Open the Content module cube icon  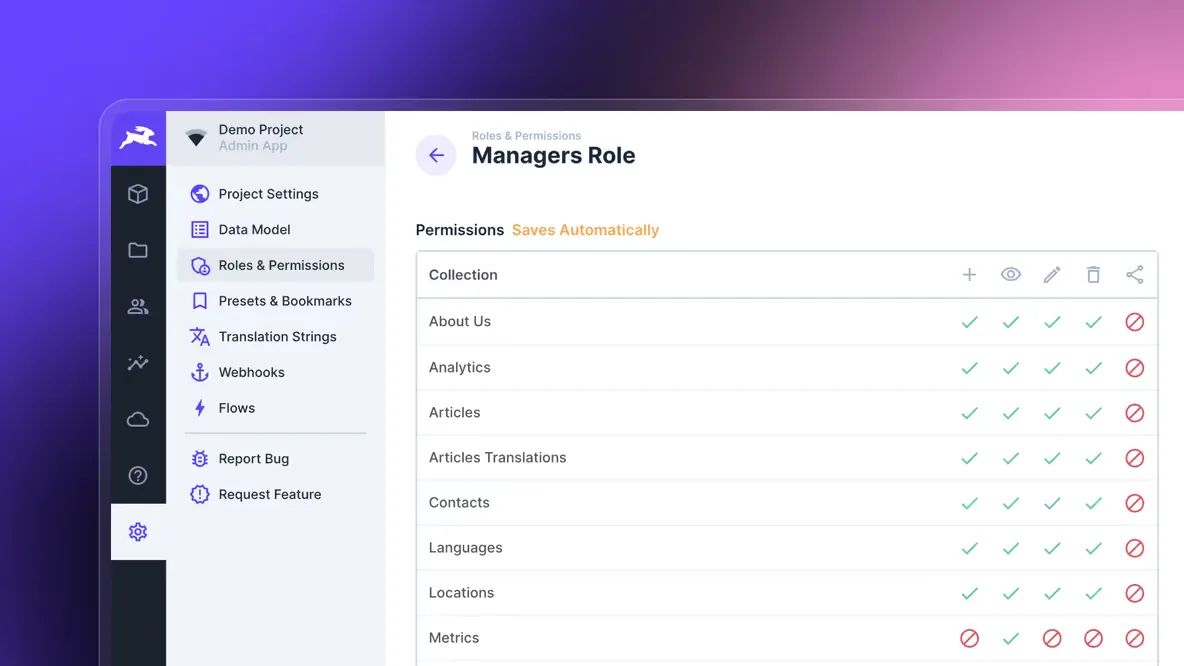pos(138,194)
